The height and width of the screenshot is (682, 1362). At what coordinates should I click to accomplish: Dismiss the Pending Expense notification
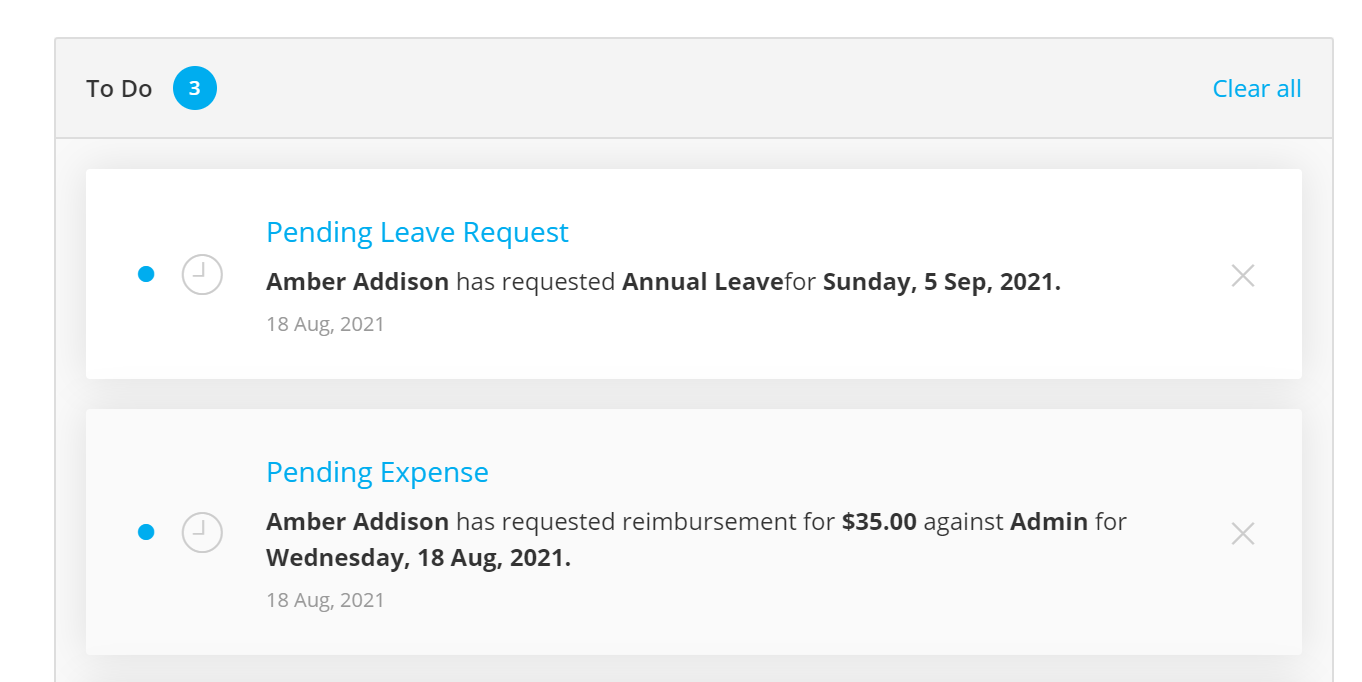pos(1242,533)
